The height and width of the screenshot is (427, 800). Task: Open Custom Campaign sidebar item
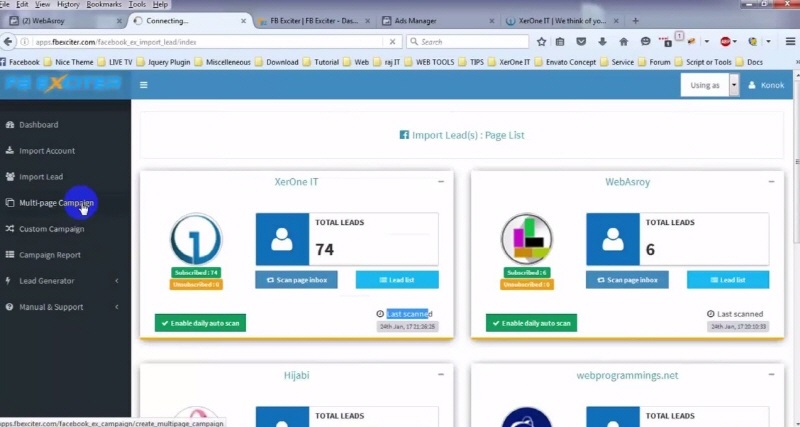coord(44,229)
